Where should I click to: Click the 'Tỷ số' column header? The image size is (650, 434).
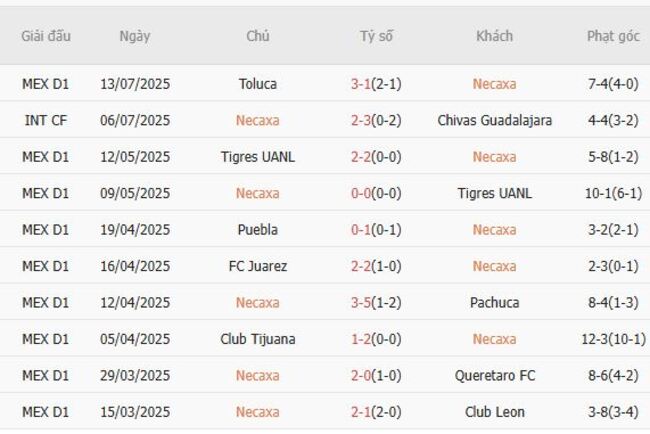(377, 36)
